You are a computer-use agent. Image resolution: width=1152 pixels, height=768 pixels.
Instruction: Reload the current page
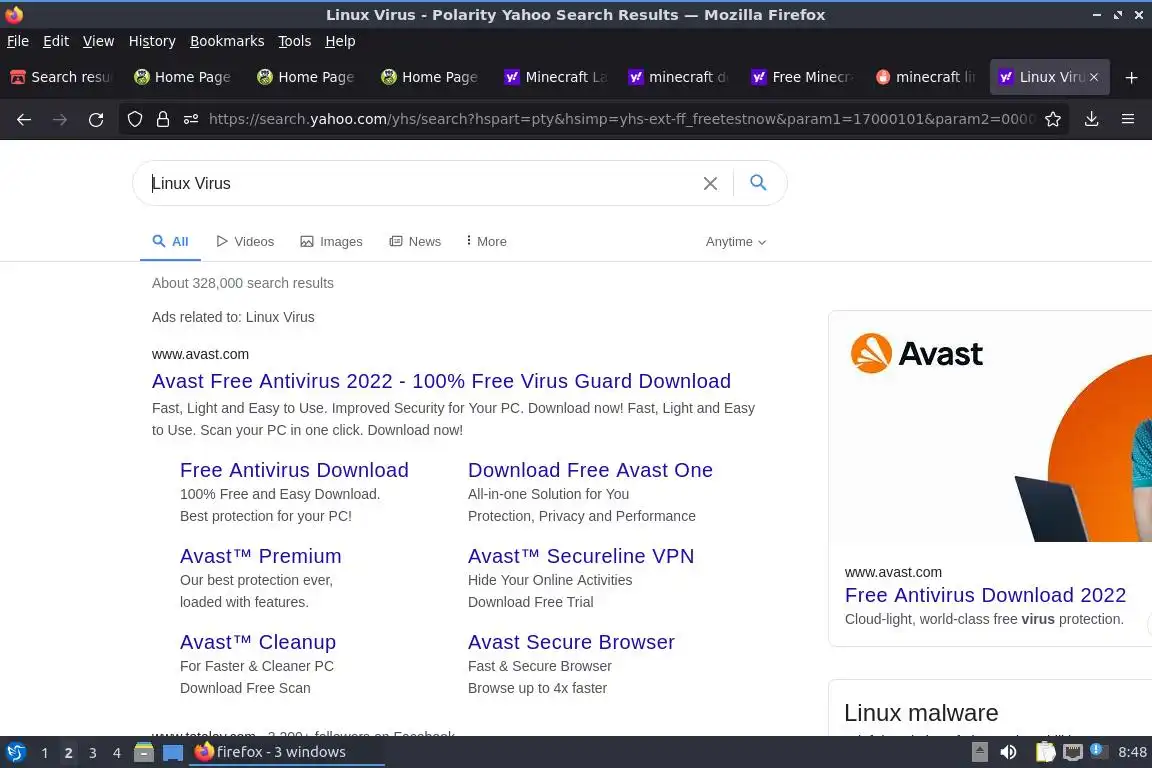(x=96, y=119)
